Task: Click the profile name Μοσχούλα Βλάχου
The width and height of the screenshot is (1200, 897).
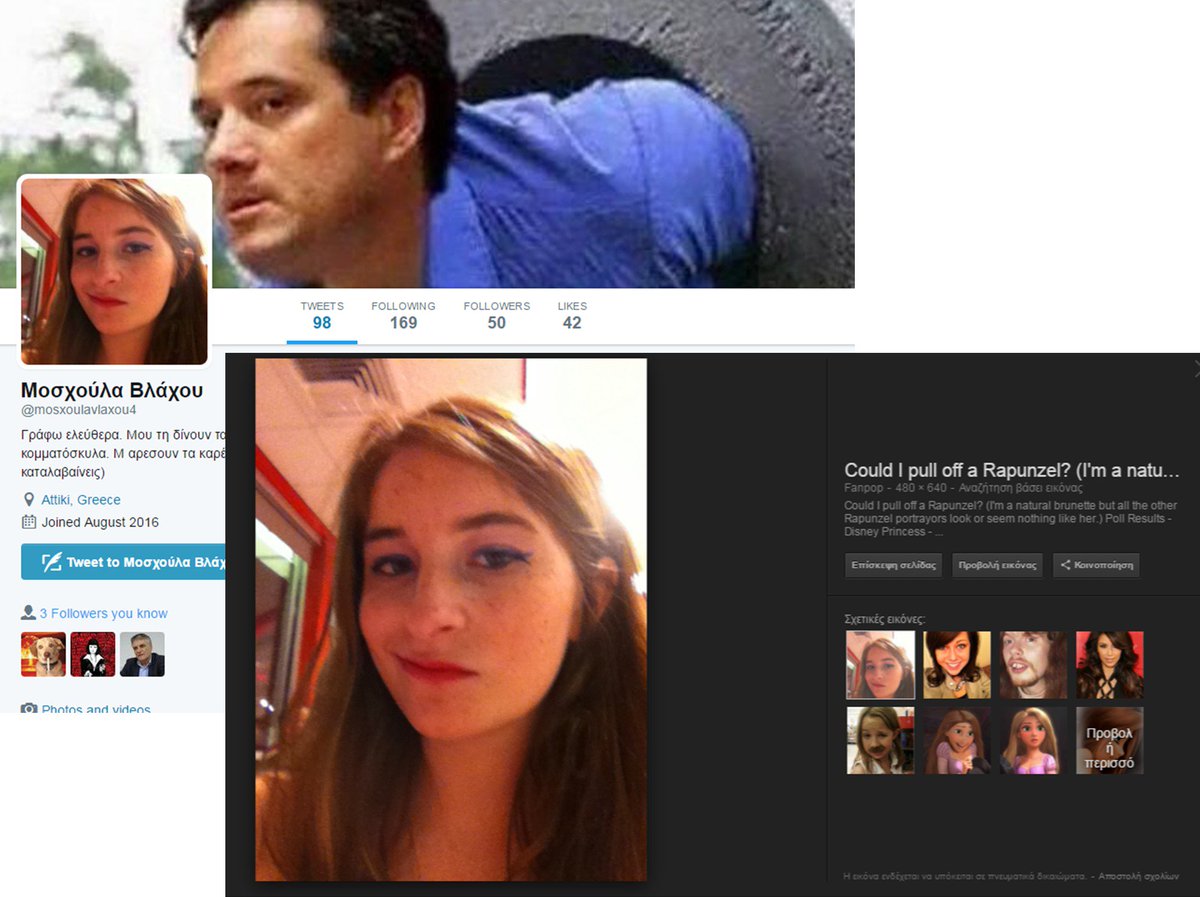Action: [112, 390]
